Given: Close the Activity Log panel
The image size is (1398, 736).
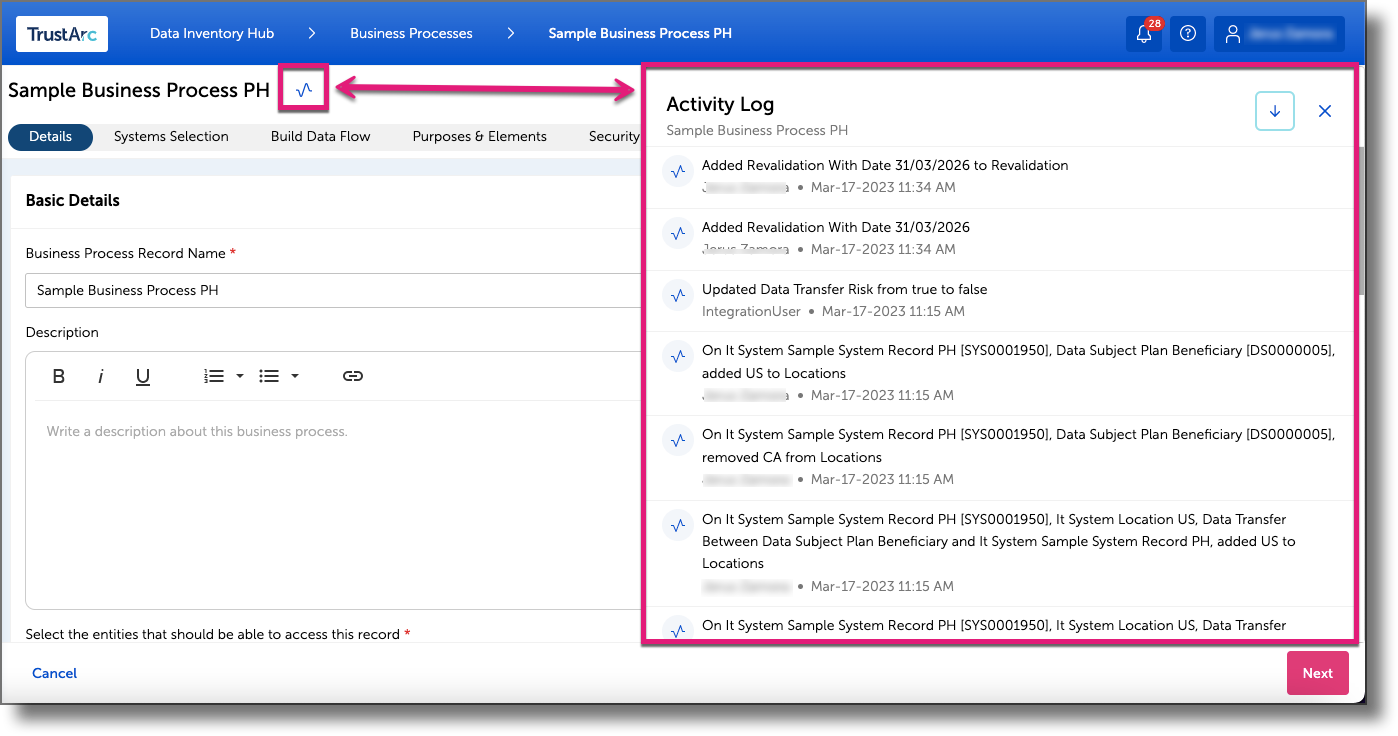Looking at the screenshot, I should [1325, 111].
